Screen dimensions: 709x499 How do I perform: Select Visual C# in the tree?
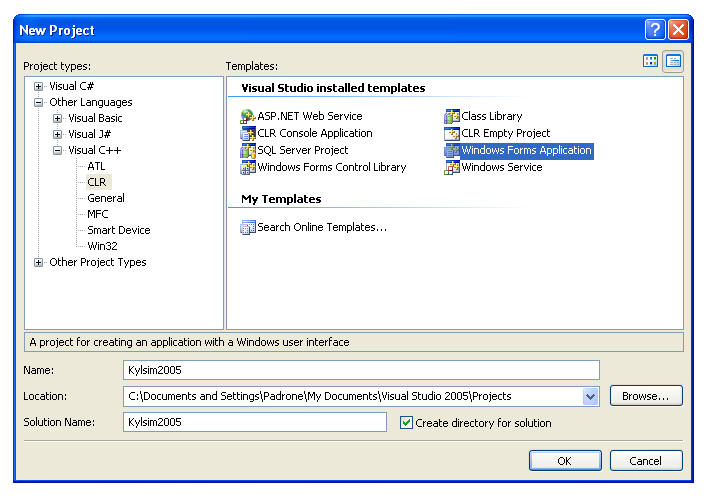(x=71, y=86)
